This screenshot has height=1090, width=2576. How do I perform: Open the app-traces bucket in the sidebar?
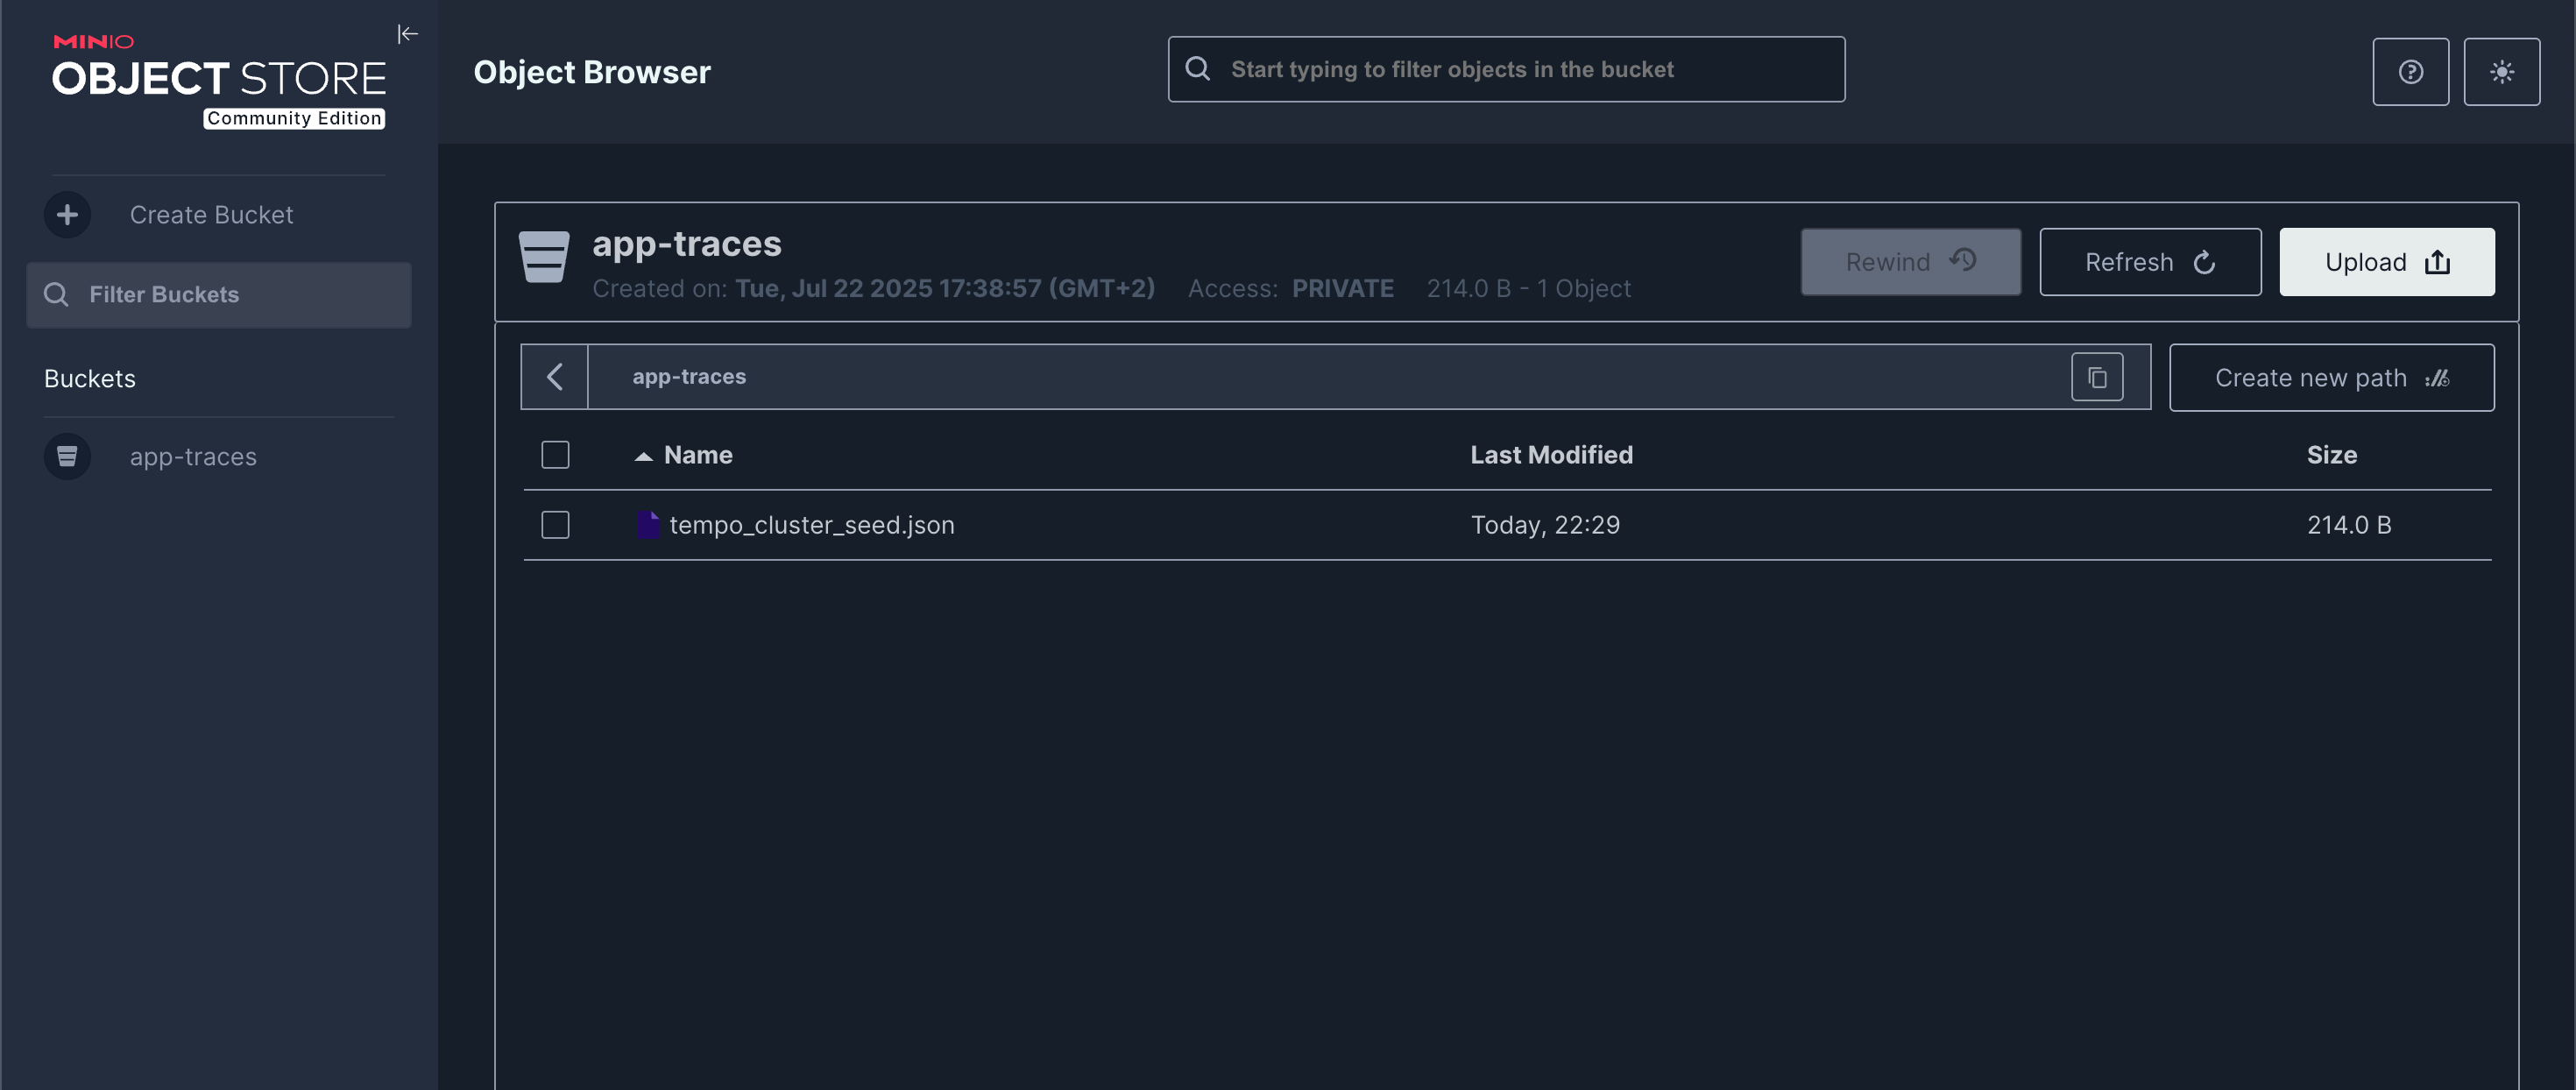coord(193,456)
